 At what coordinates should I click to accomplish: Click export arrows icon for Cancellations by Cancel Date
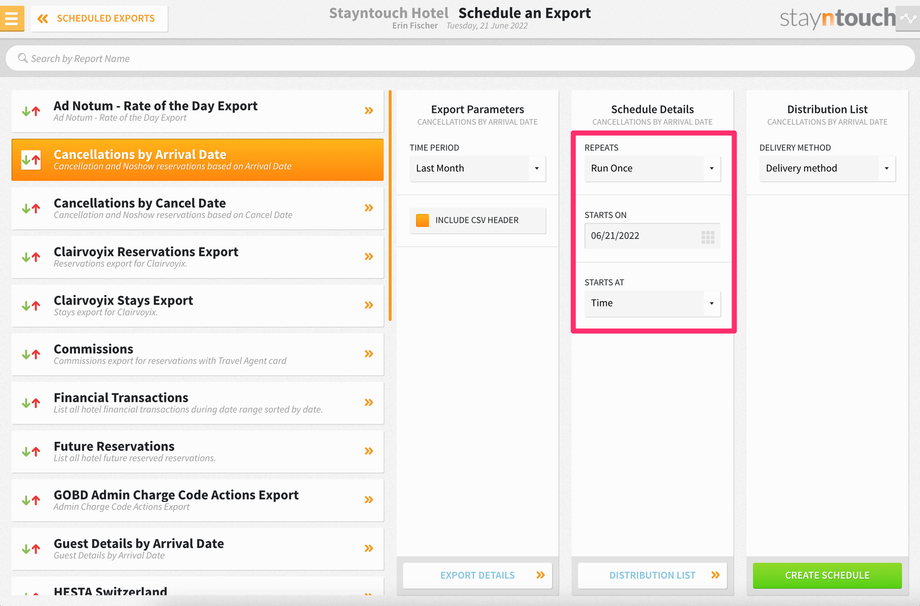click(x=31, y=208)
